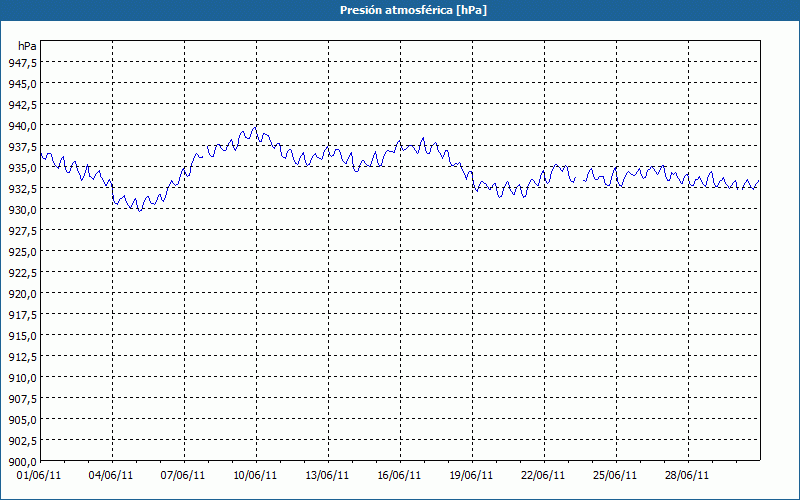Viewport: 800px width, 500px height.
Task: Select the 940,0 y-axis label
Action: point(22,126)
